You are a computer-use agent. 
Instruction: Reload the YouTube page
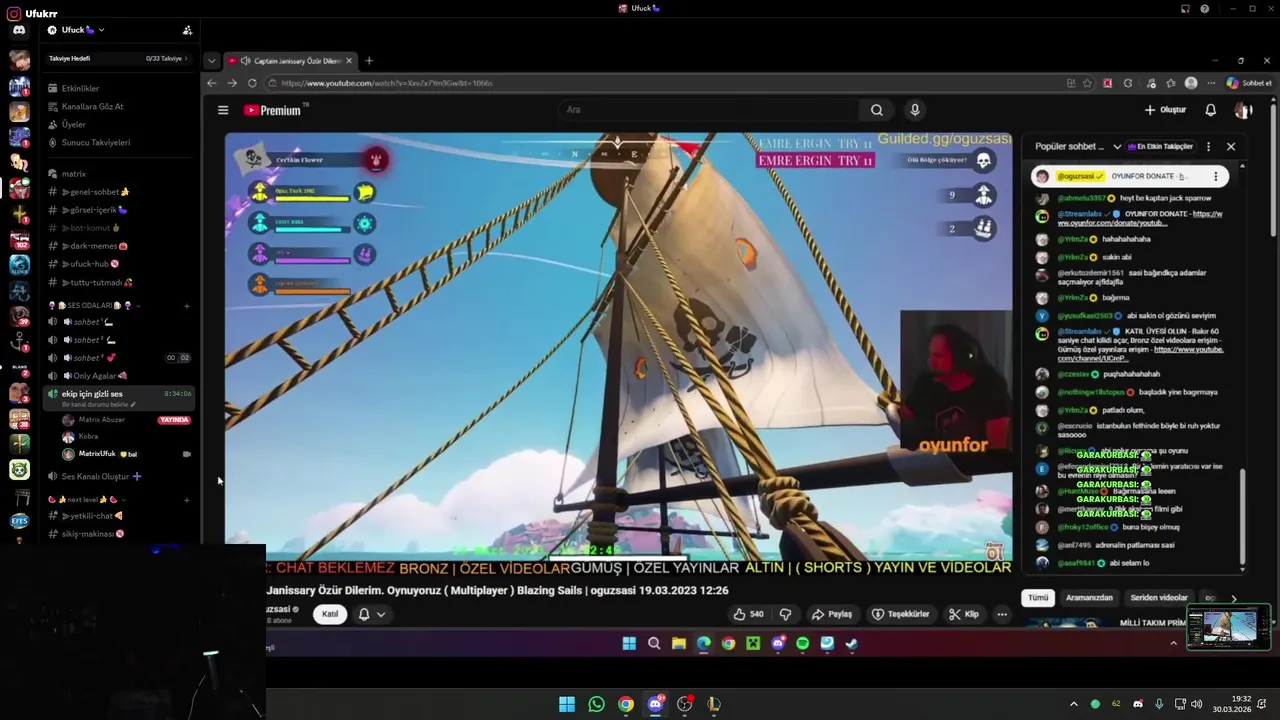[x=252, y=83]
